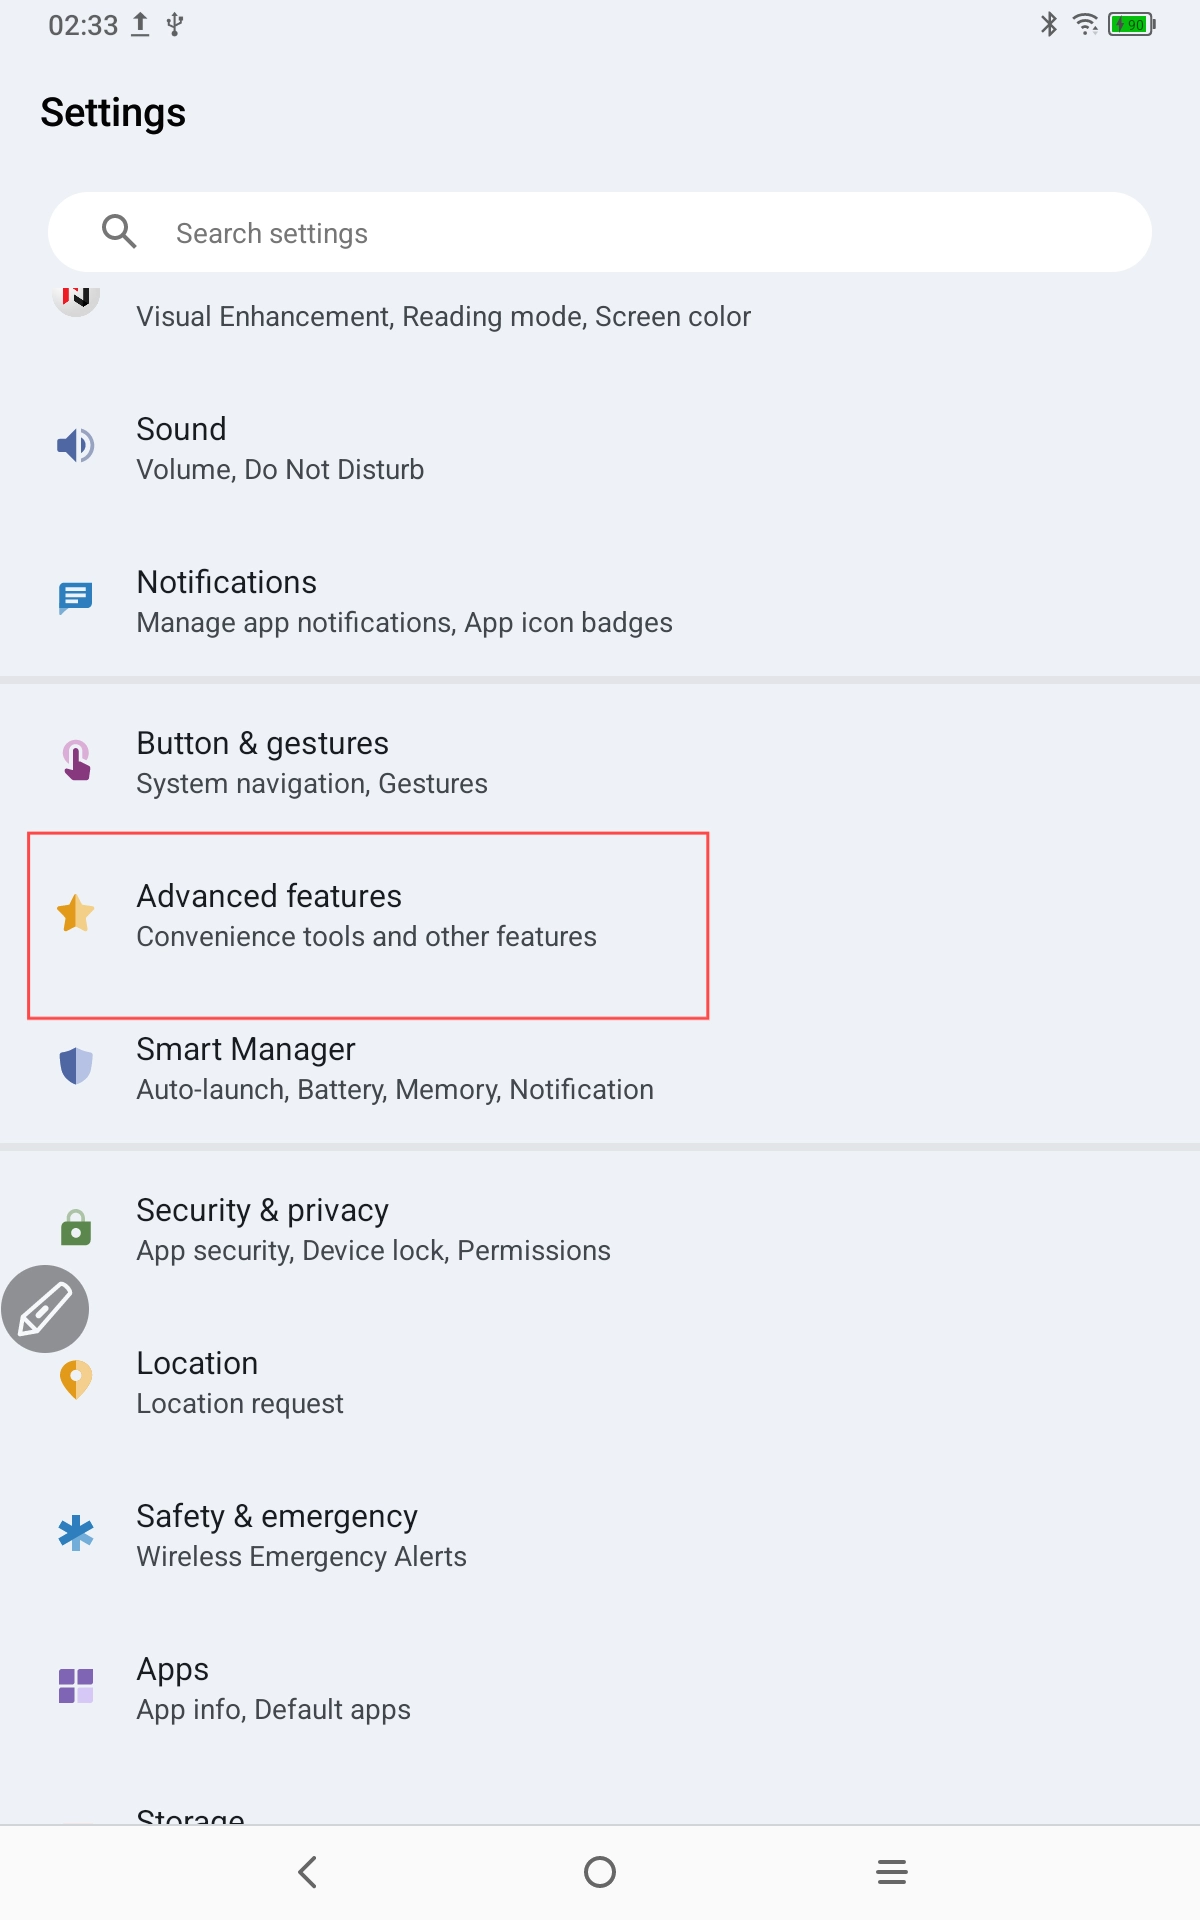Screen dimensions: 1200x1920
Task: Tap the Notifications message icon
Action: coord(76,598)
